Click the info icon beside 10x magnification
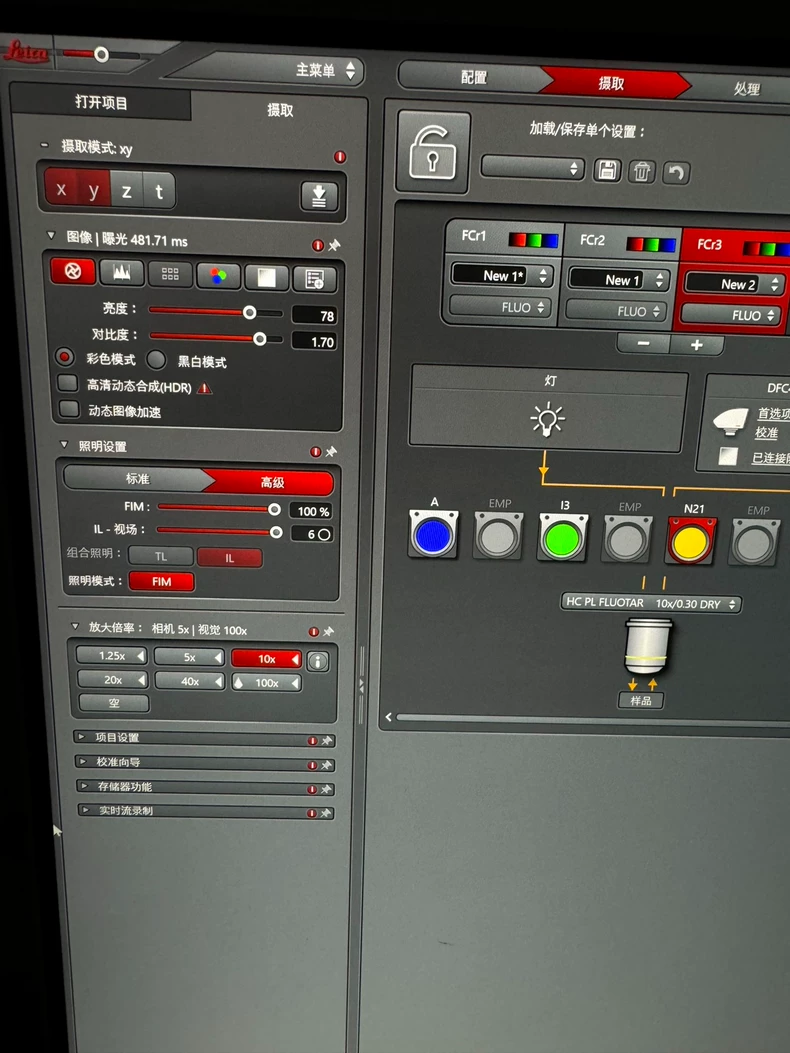The height and width of the screenshot is (1053, 790). tap(318, 661)
